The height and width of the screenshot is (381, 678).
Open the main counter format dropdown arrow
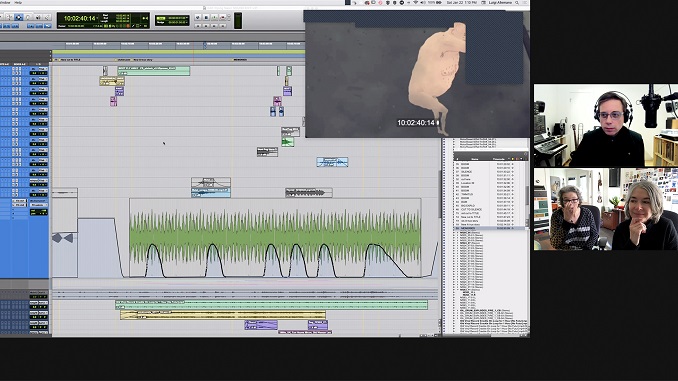97,18
